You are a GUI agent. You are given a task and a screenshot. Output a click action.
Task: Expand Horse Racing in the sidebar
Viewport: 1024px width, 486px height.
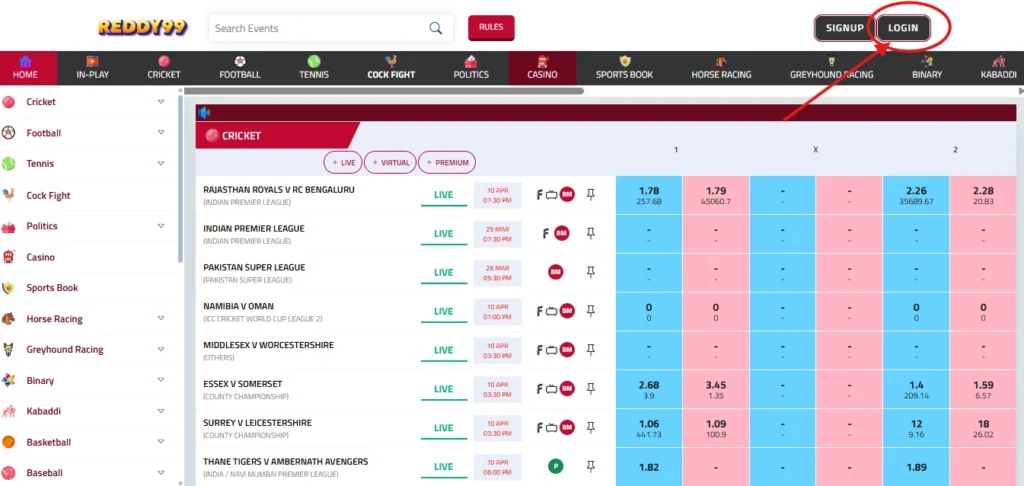[x=161, y=318]
